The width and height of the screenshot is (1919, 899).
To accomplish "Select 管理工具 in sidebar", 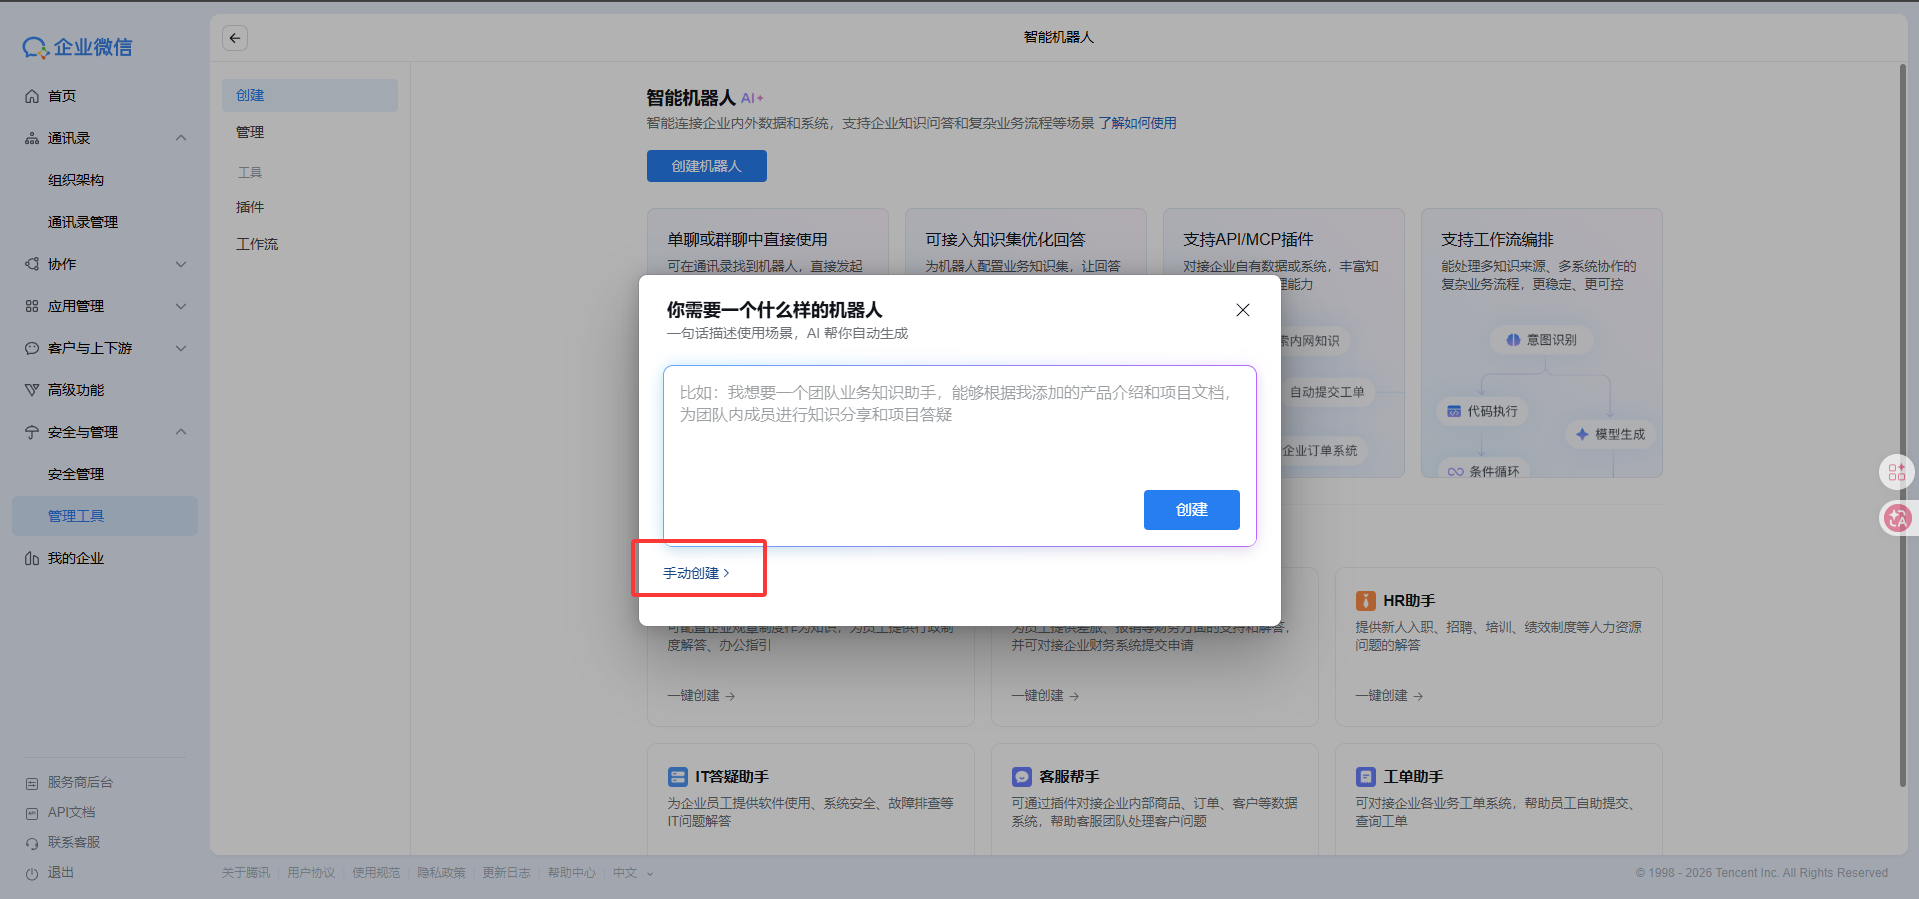I will pos(105,516).
